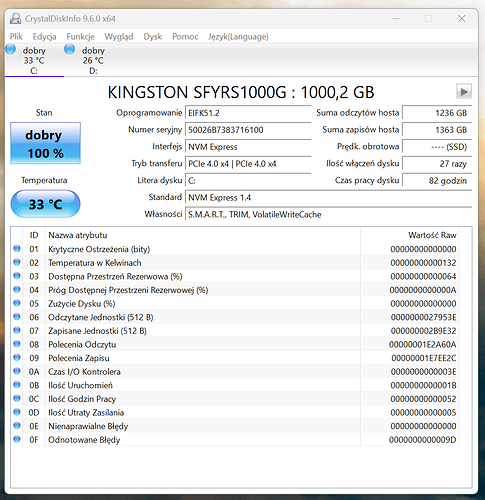Select row Próg Dostępnej Przestrzeni Rezerwowej (%)
Image resolution: width=485 pixels, height=500 pixels.
tap(235, 290)
